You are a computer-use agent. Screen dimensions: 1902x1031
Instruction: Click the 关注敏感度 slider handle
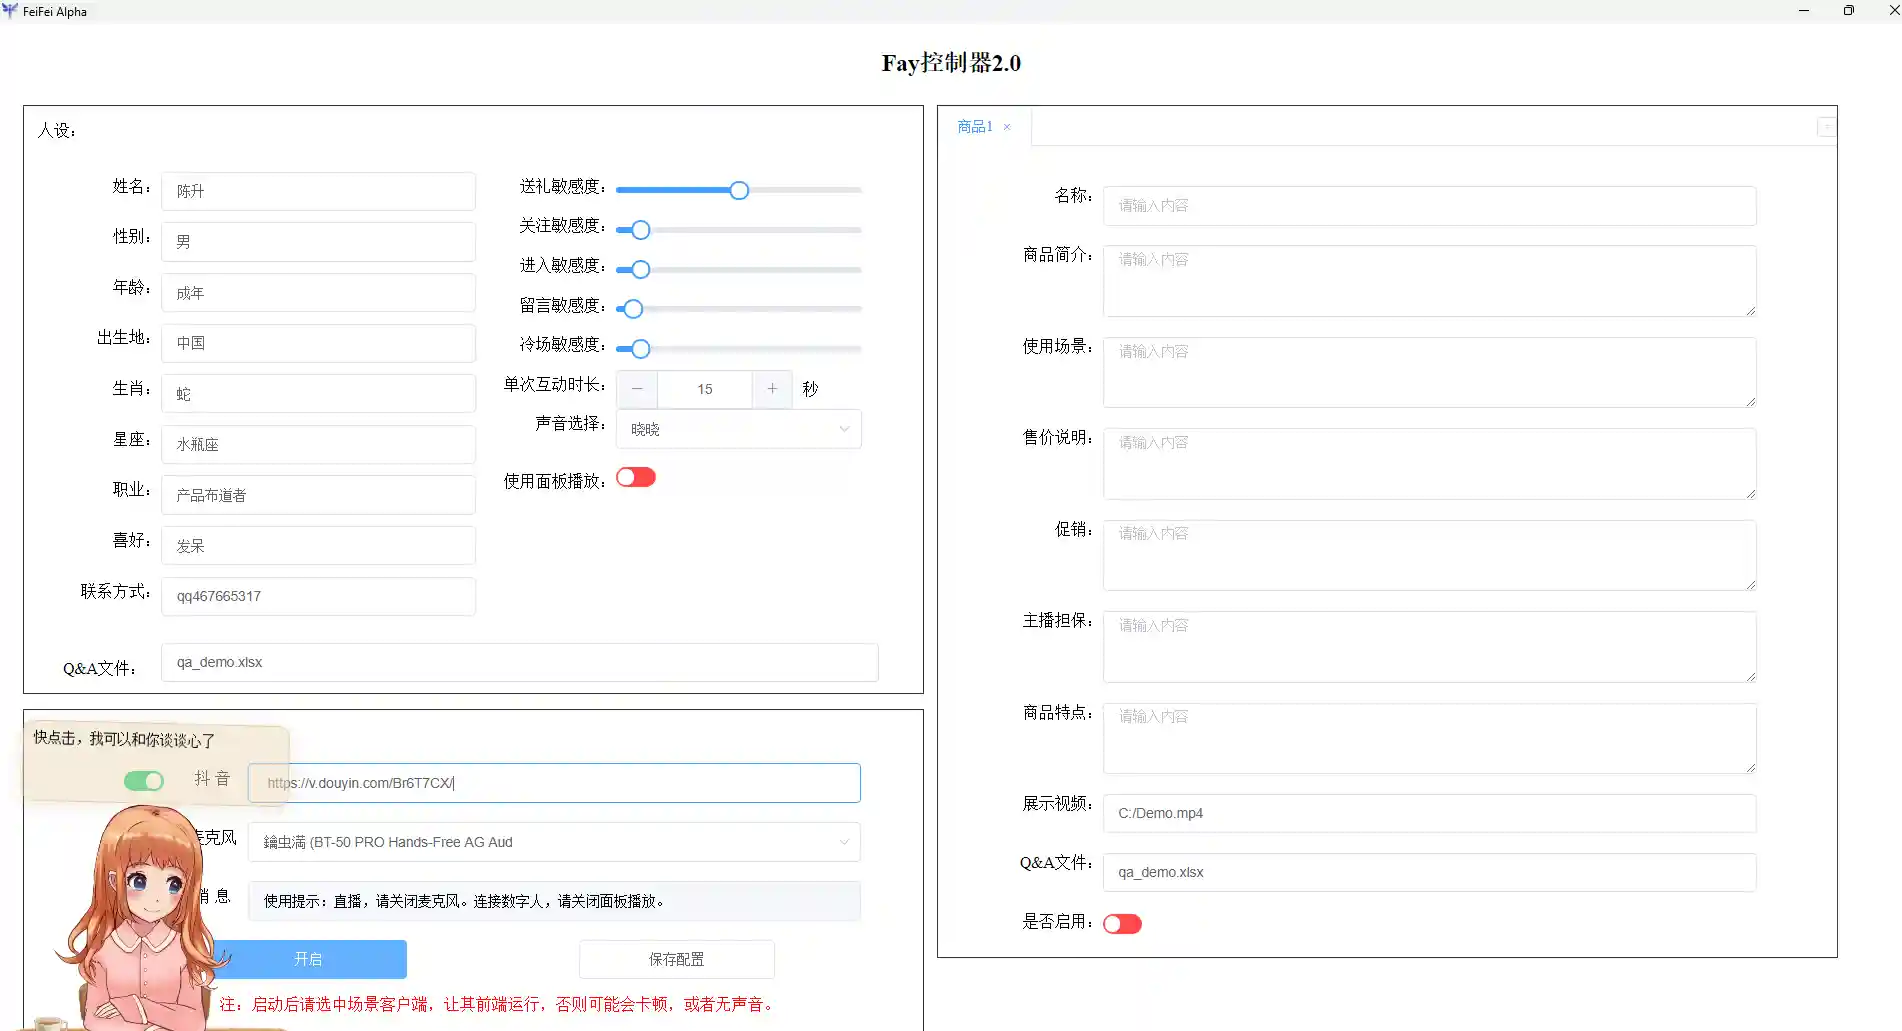tap(641, 230)
